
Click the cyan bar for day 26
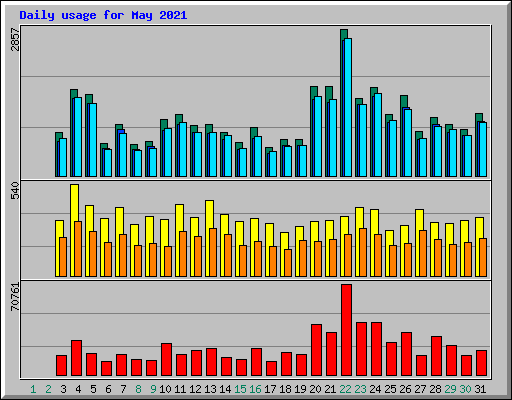pyautogui.click(x=408, y=143)
